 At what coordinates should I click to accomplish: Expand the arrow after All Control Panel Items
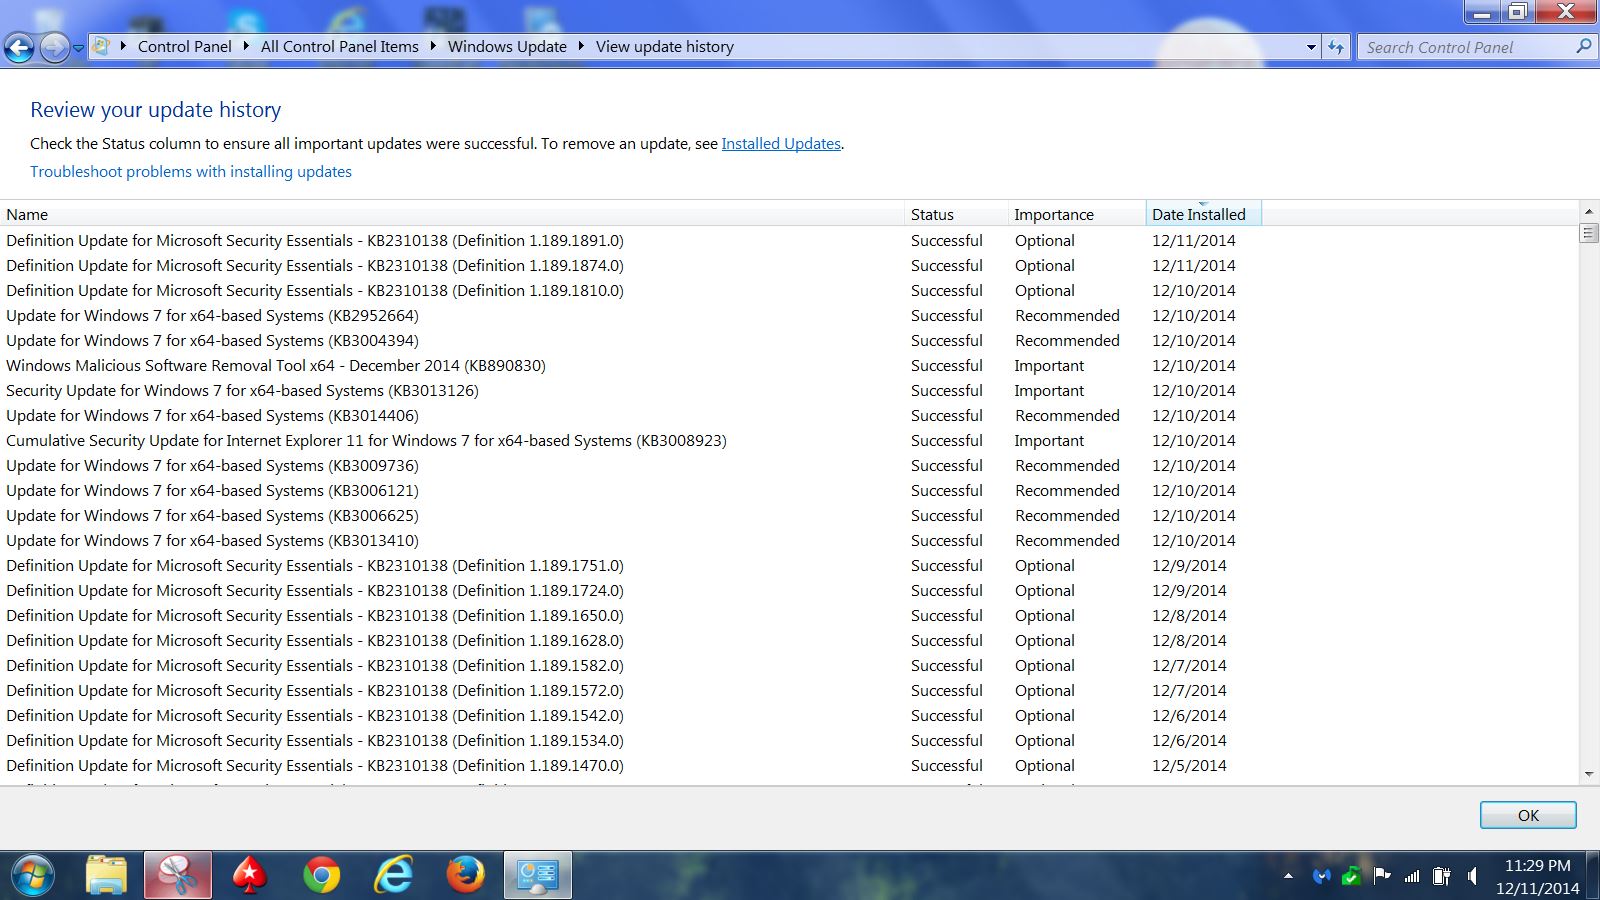coord(433,46)
